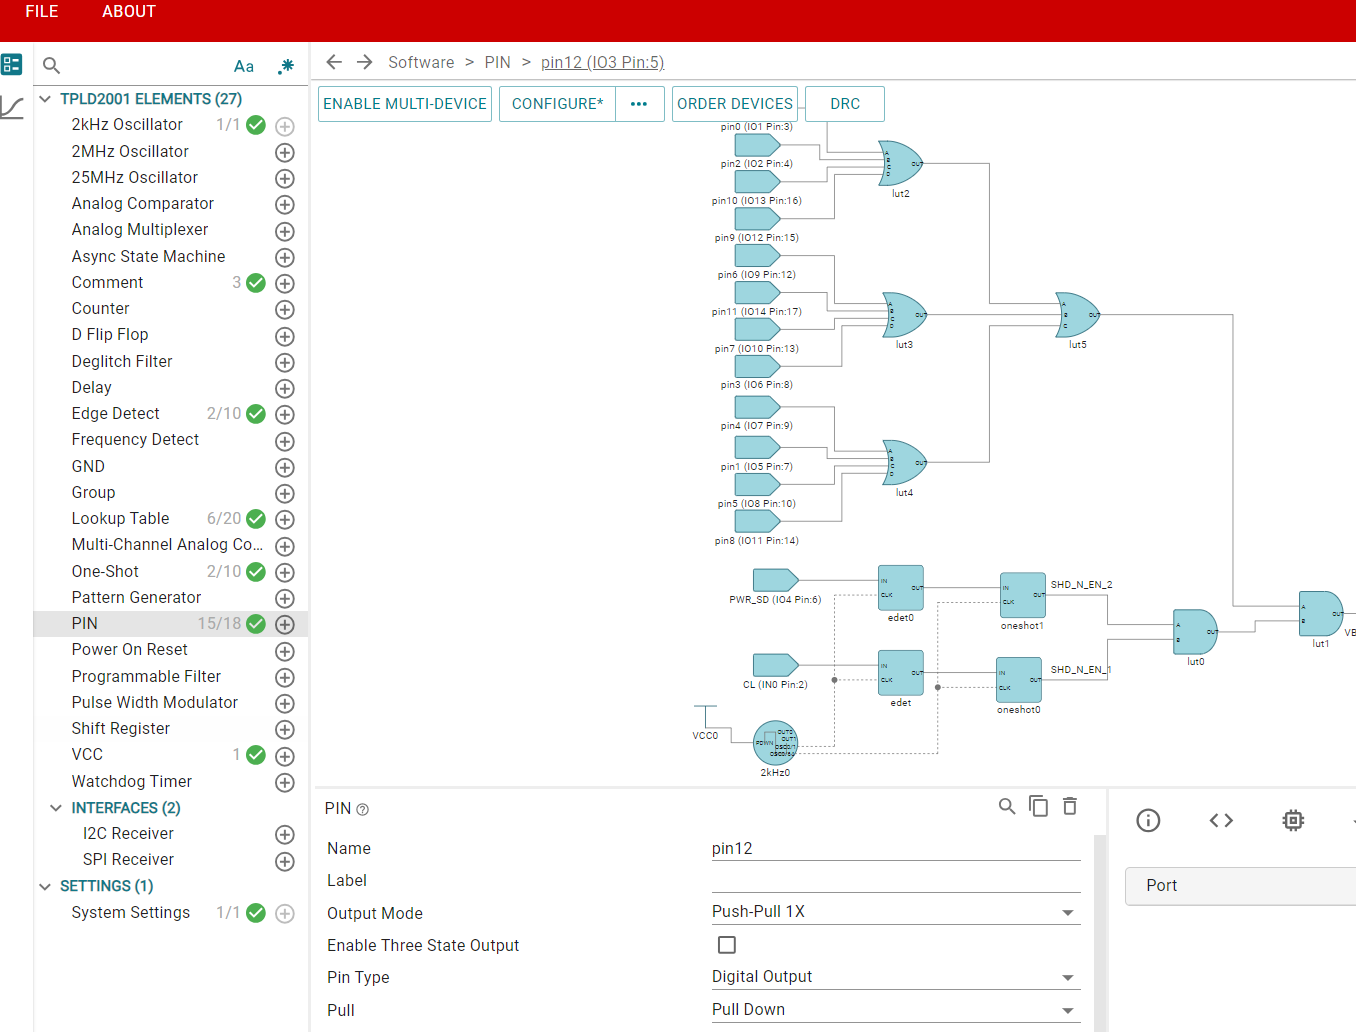Toggle Enable Three State Output checkbox
The width and height of the screenshot is (1356, 1032).
click(727, 944)
